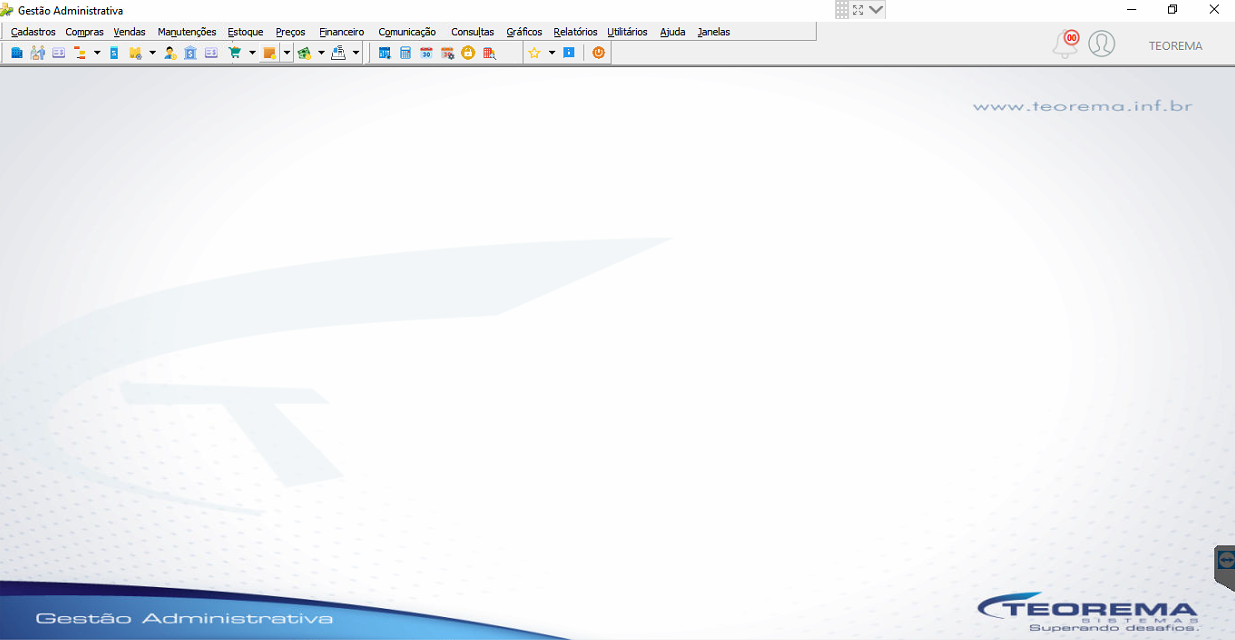Click the orange power icon in toolbar

coord(598,53)
